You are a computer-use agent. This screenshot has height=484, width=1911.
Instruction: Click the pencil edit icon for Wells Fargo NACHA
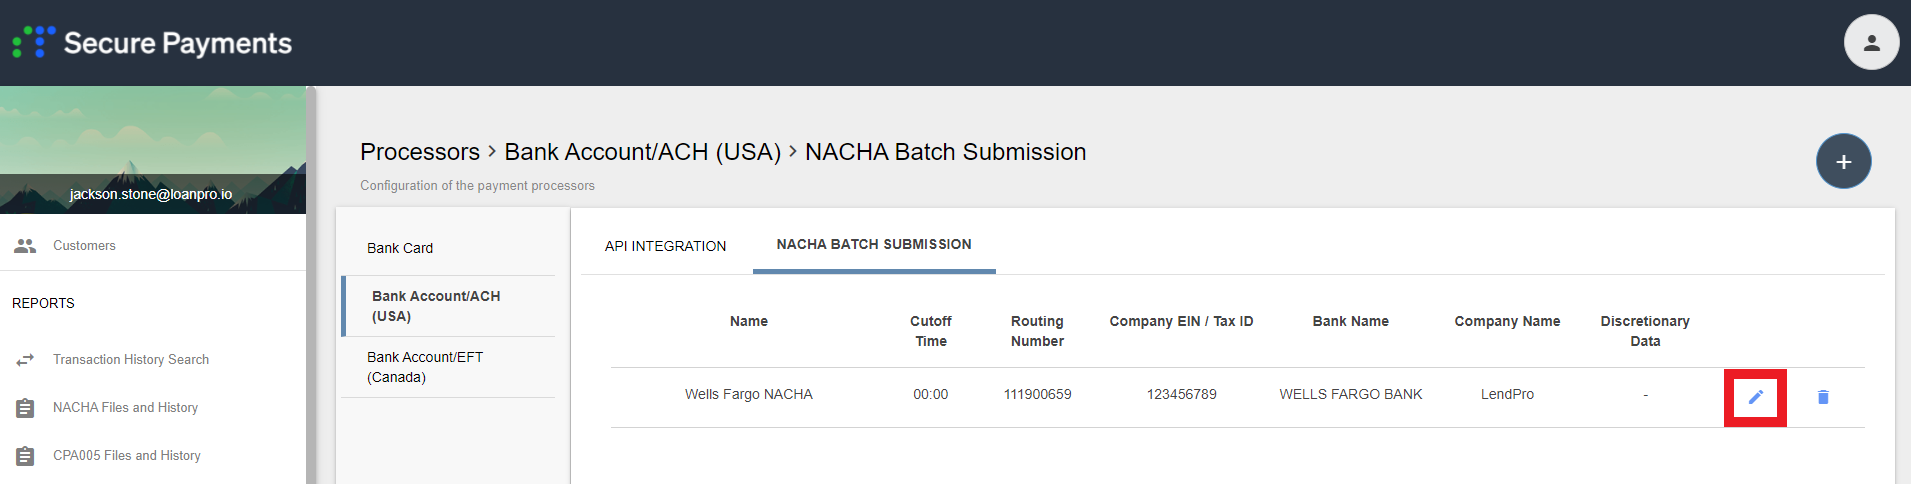[1755, 397]
